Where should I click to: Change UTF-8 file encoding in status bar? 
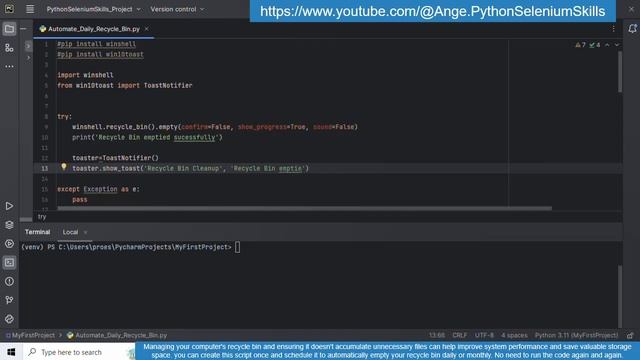[x=484, y=335]
